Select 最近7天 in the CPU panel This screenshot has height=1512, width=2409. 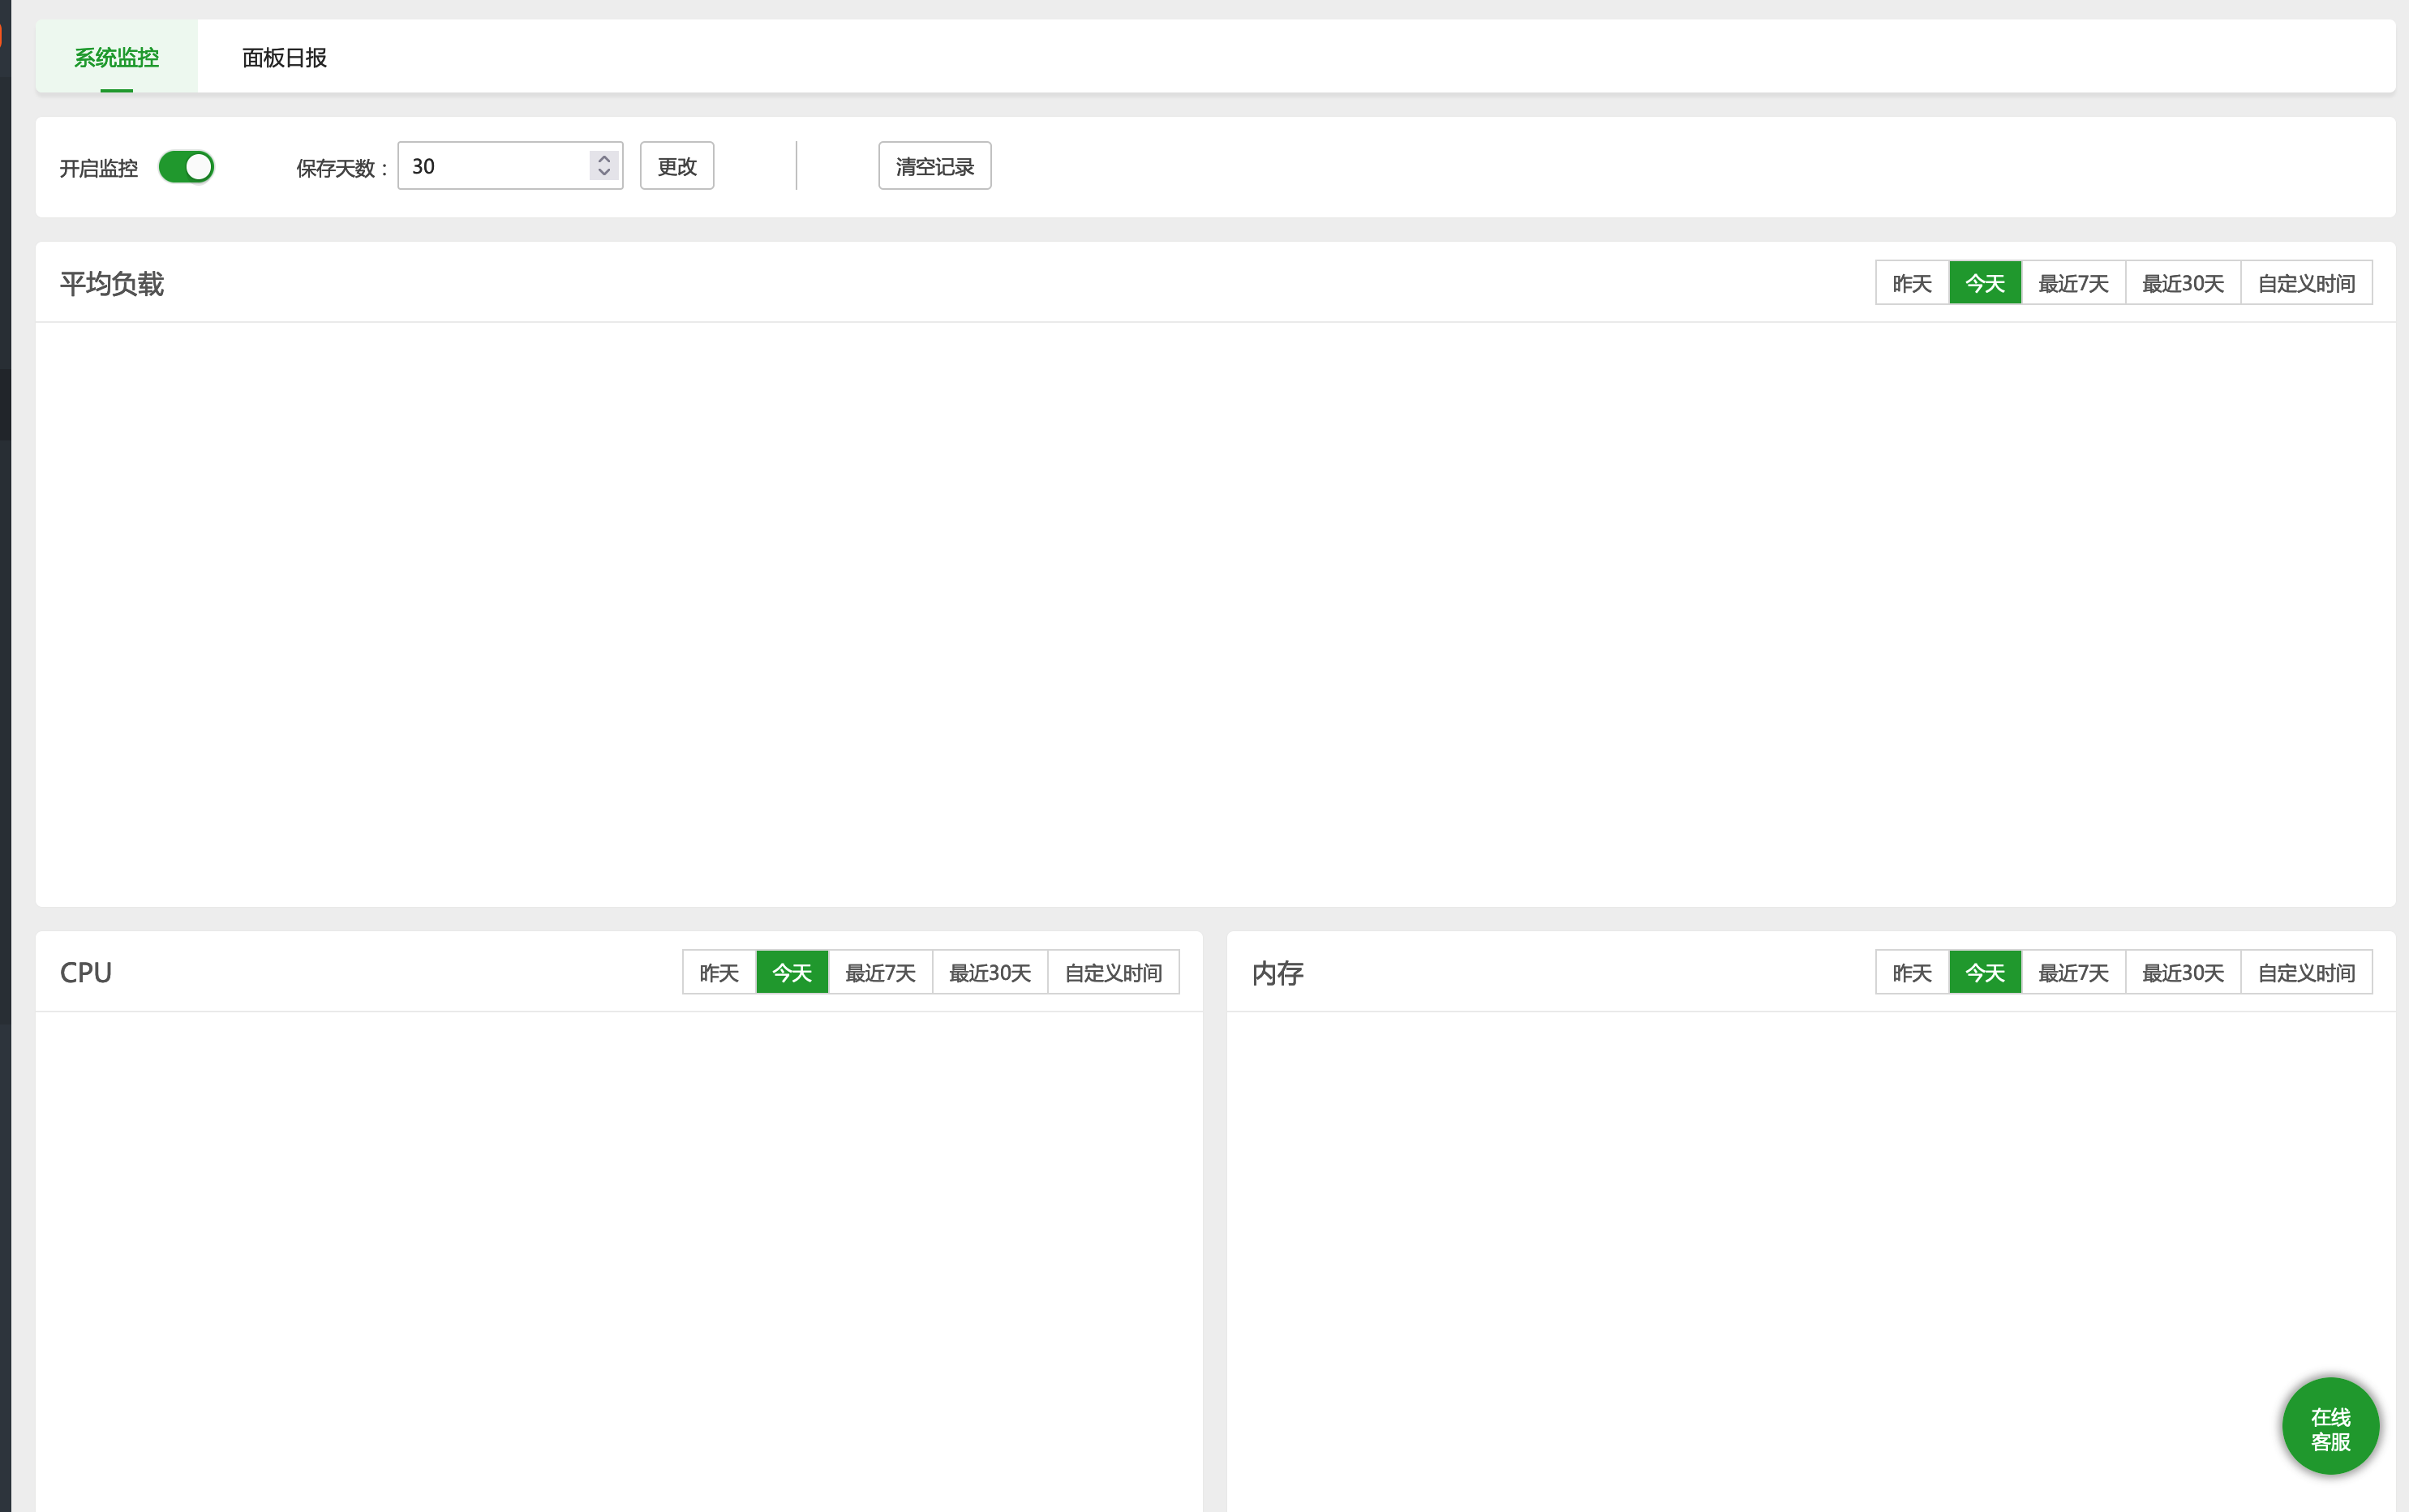pyautogui.click(x=880, y=972)
